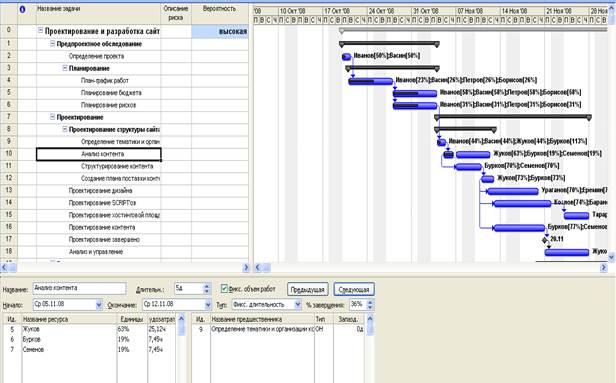Screen dimensions: 616x383
Task: Collapse the 'Проектирование и разработка сайта' summary task
Action: tap(40, 31)
